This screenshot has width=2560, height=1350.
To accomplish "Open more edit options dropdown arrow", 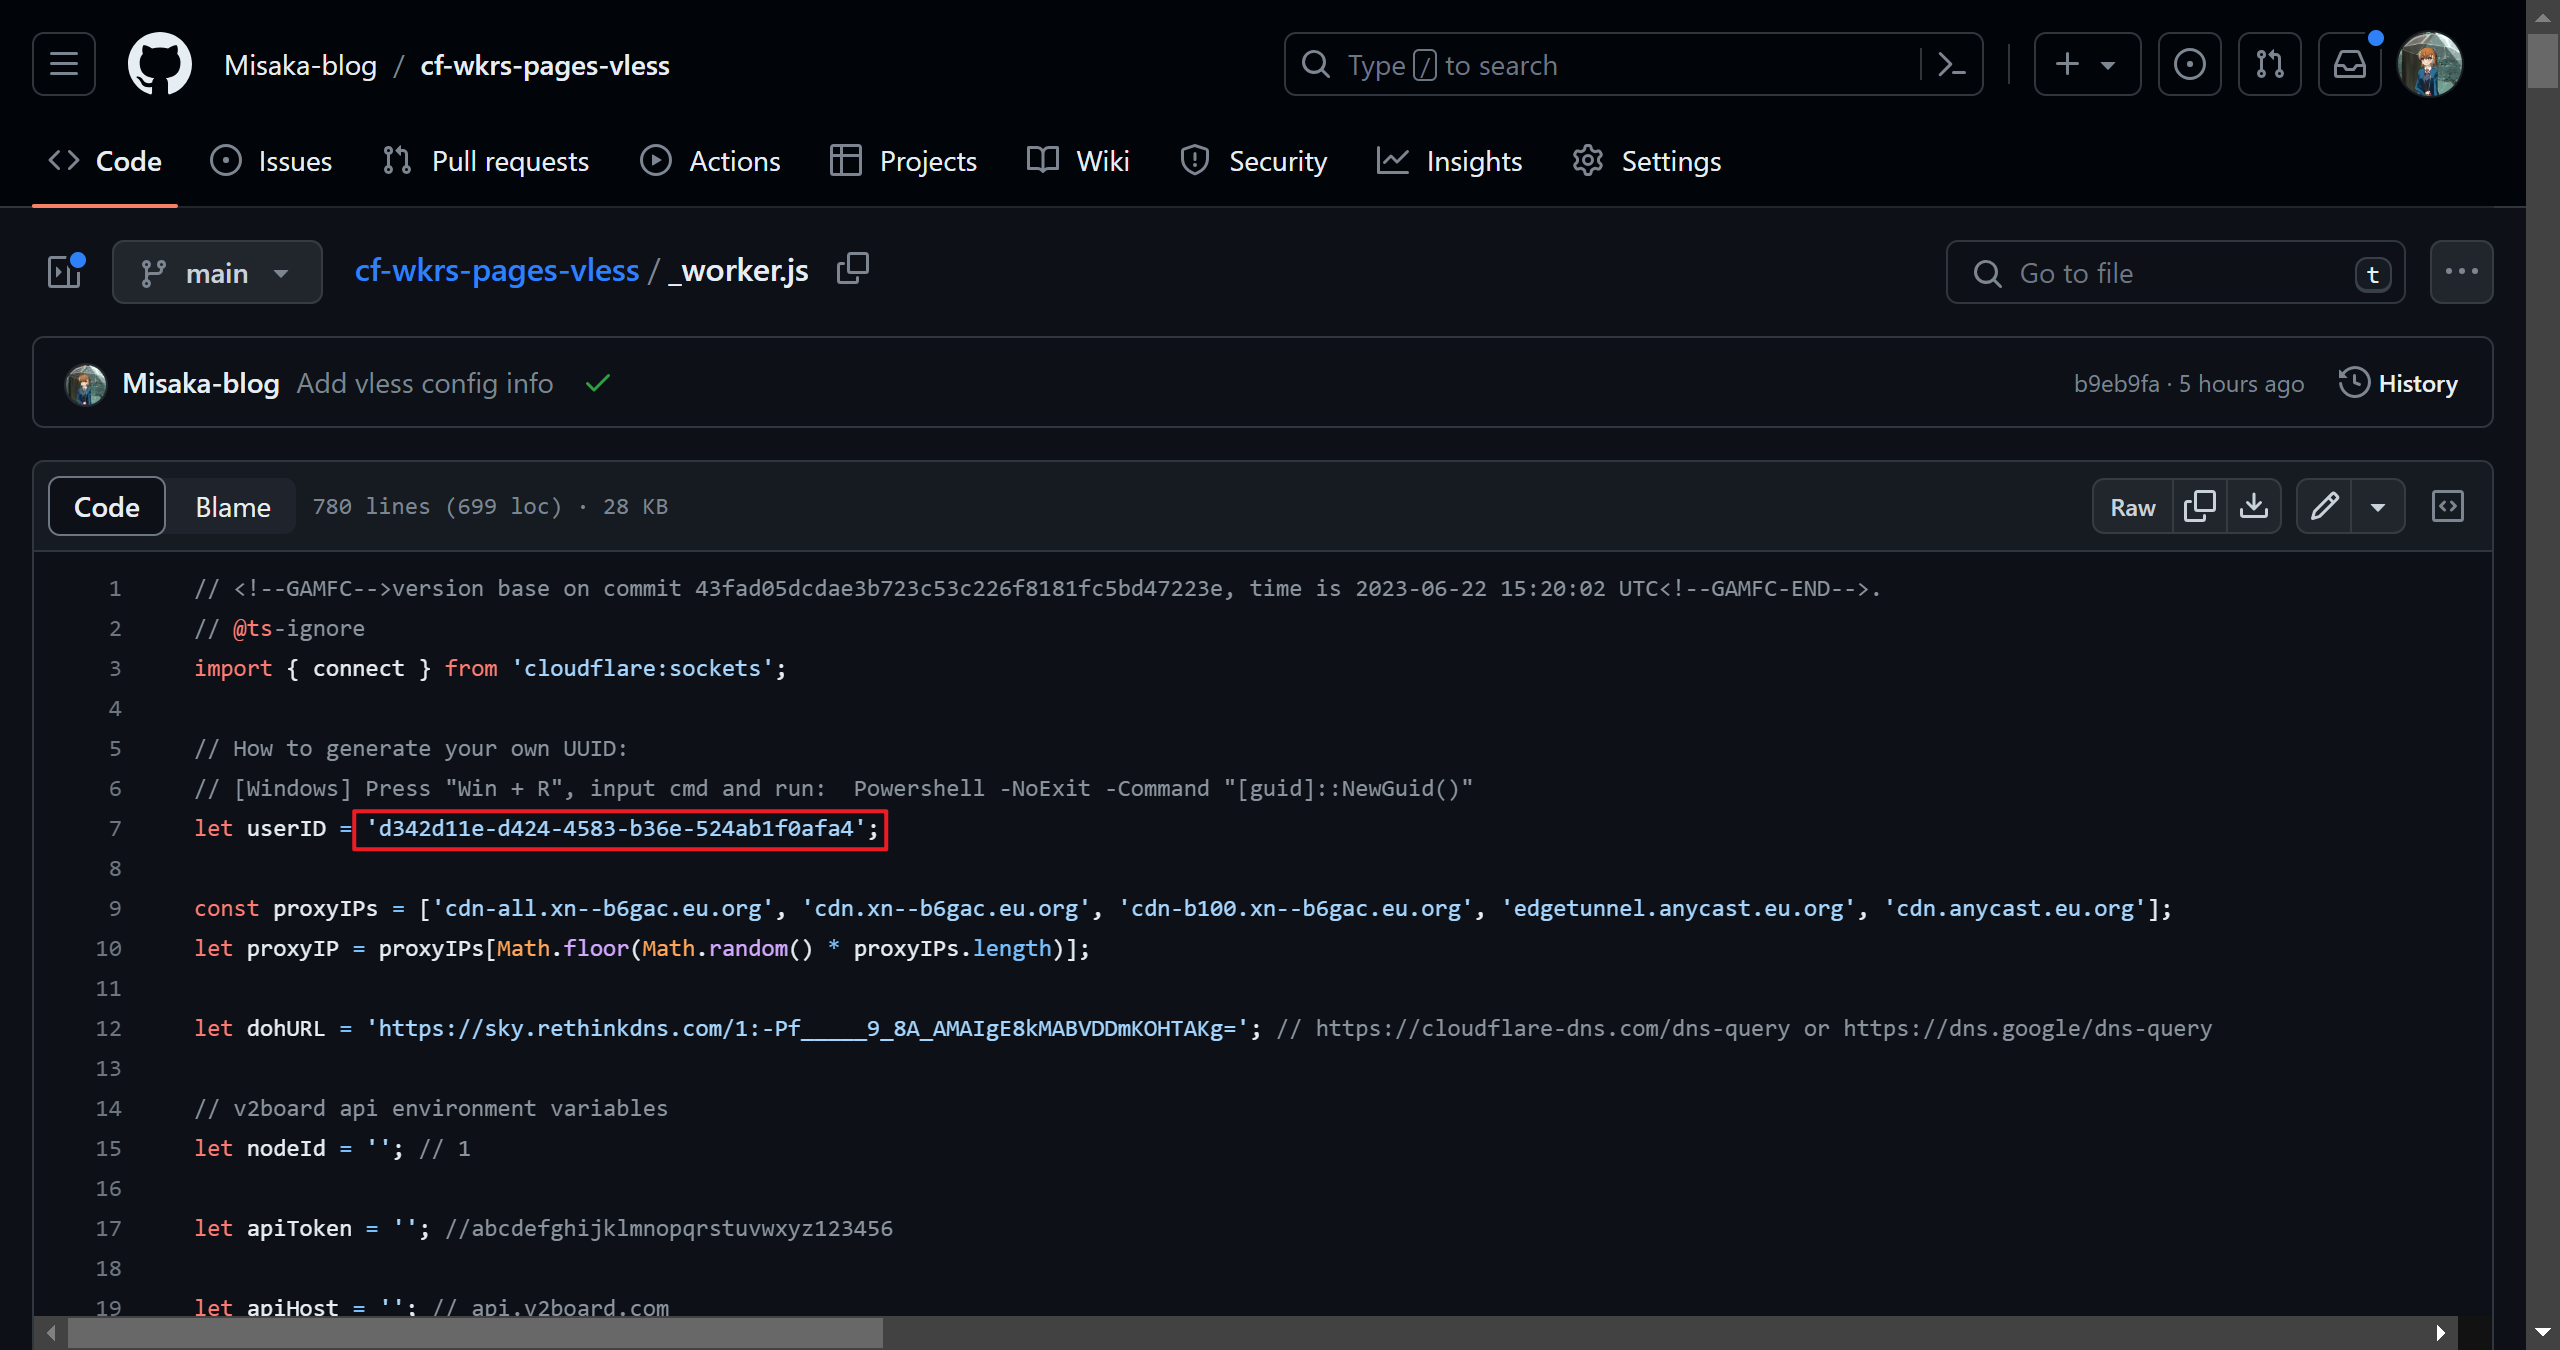I will 2378,507.
